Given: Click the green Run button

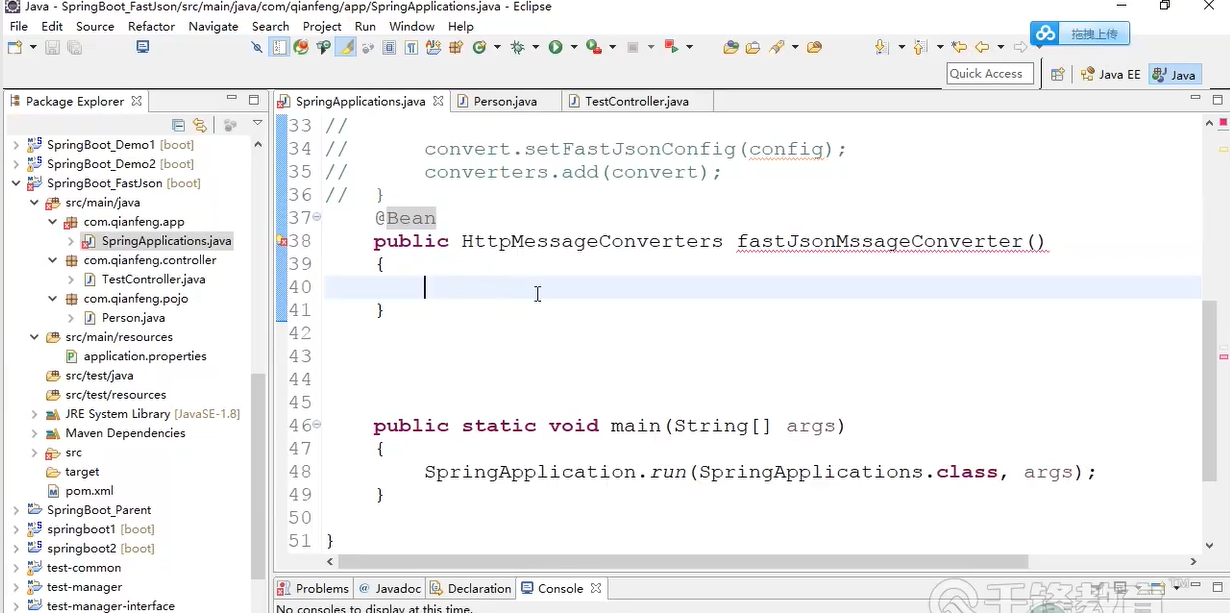Looking at the screenshot, I should click(x=555, y=47).
